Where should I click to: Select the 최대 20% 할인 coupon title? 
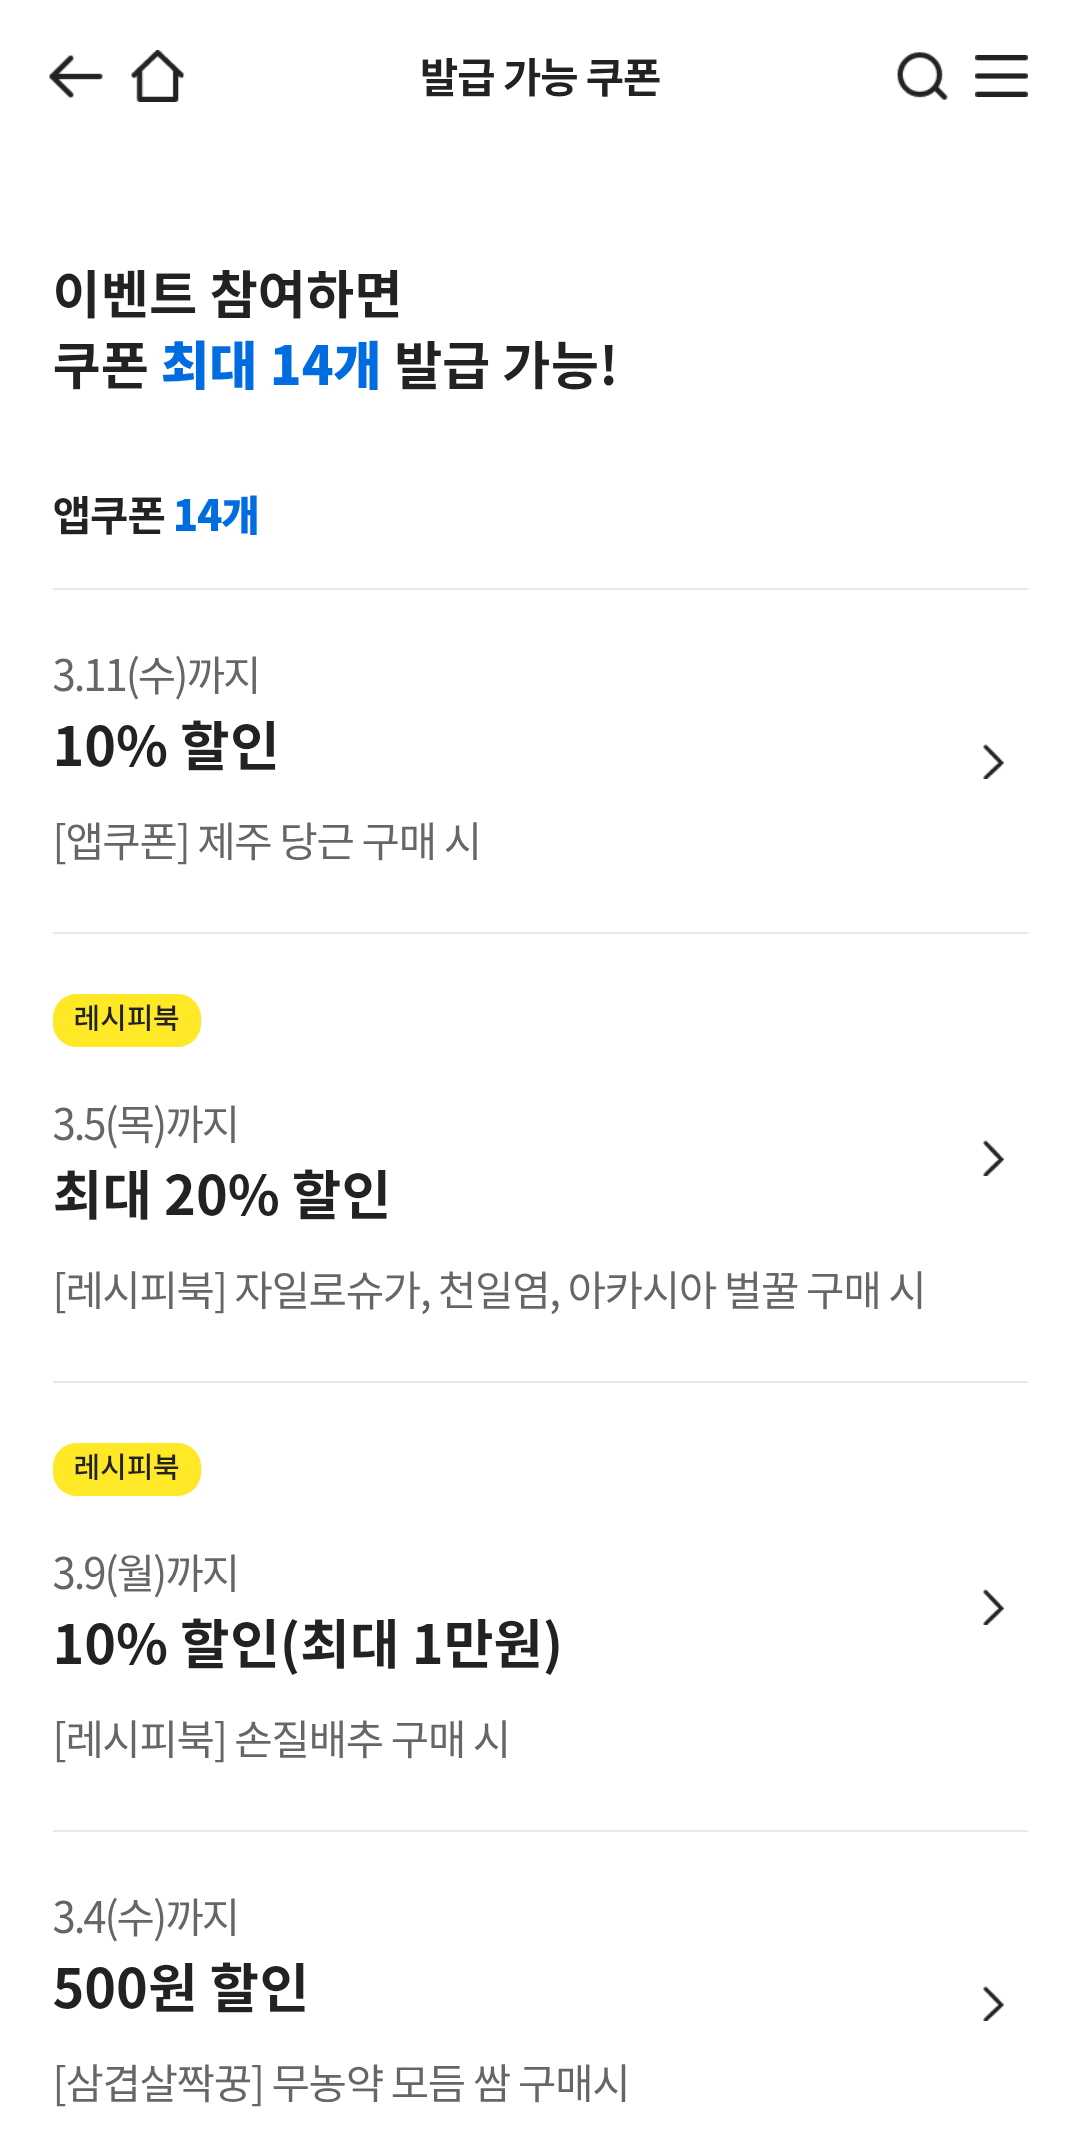[x=221, y=1195]
